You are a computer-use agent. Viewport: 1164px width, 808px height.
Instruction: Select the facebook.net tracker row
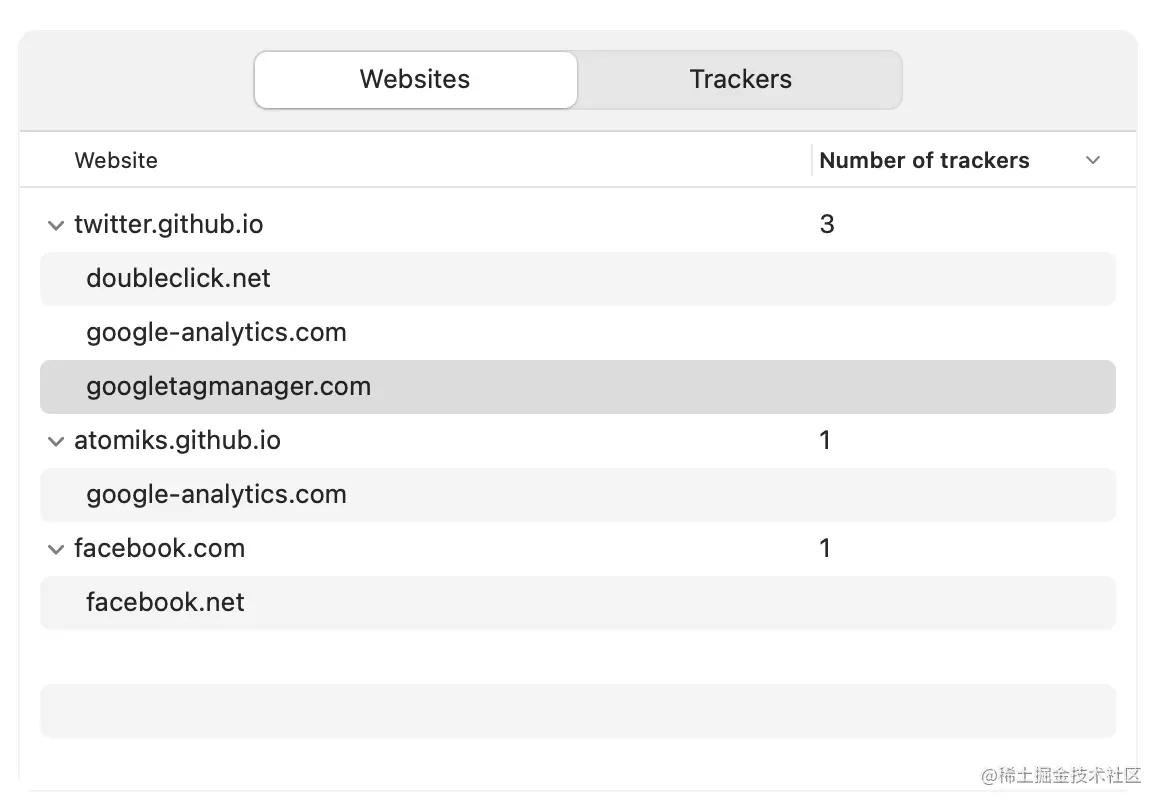[x=166, y=602]
